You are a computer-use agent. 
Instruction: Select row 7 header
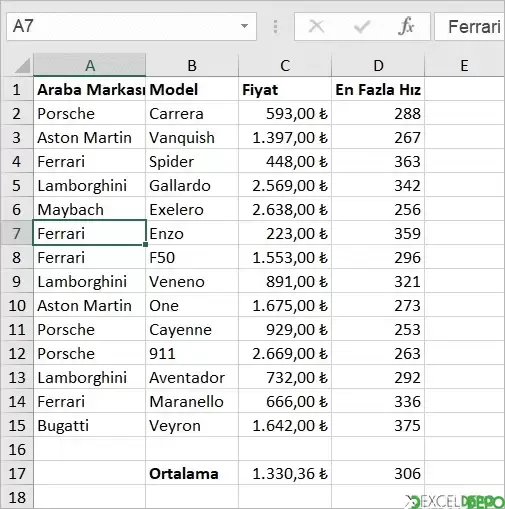tap(17, 233)
